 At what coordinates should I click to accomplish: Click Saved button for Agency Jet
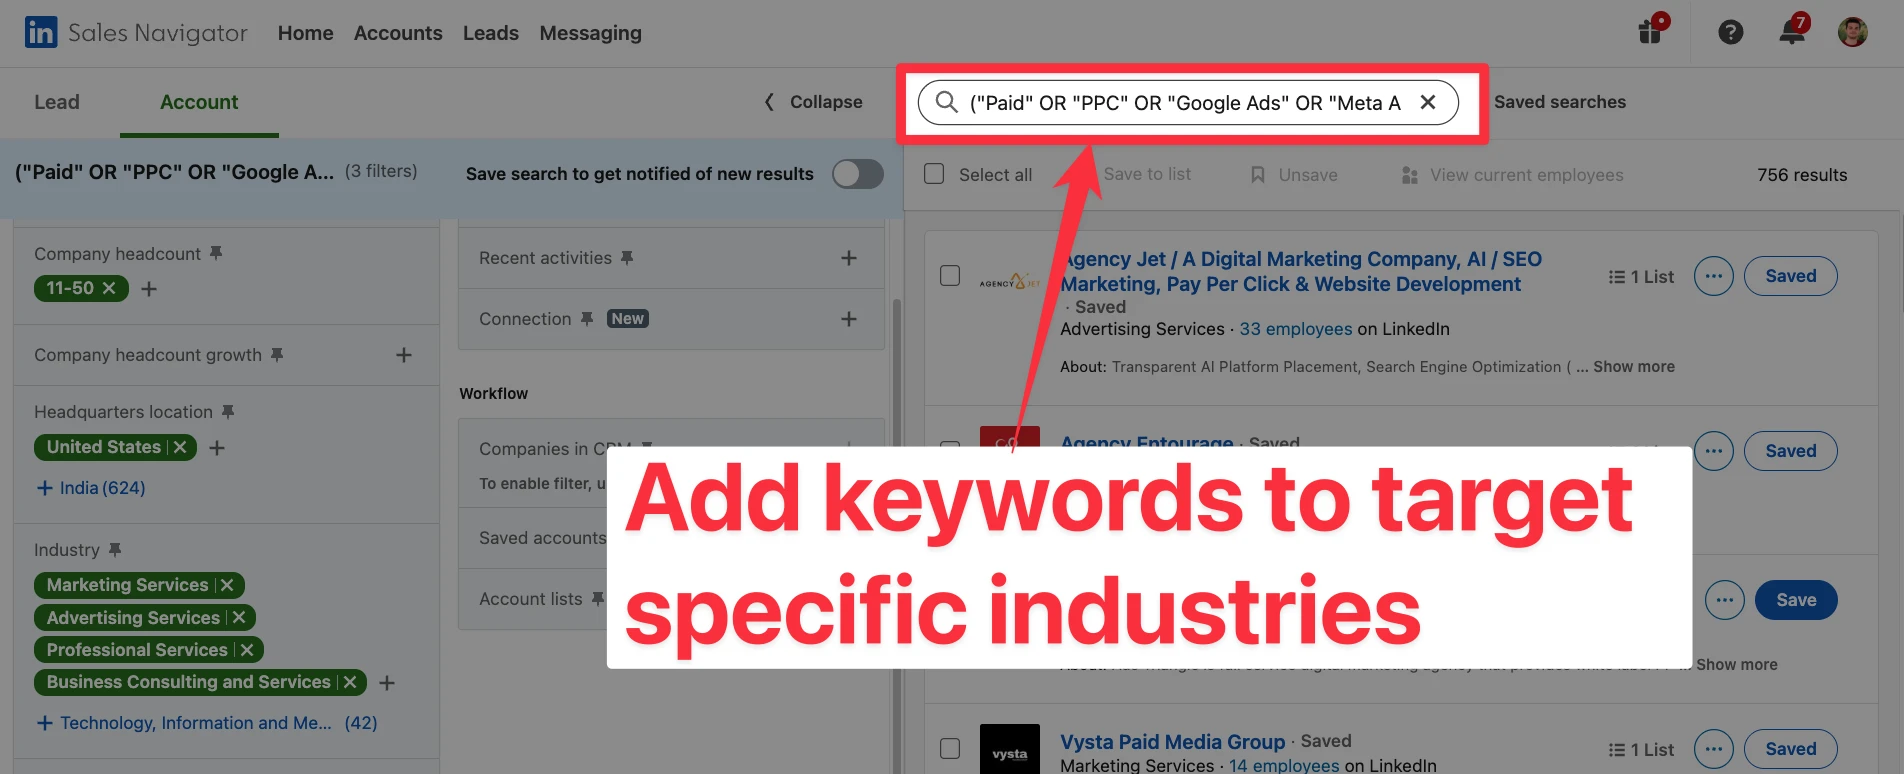point(1791,276)
